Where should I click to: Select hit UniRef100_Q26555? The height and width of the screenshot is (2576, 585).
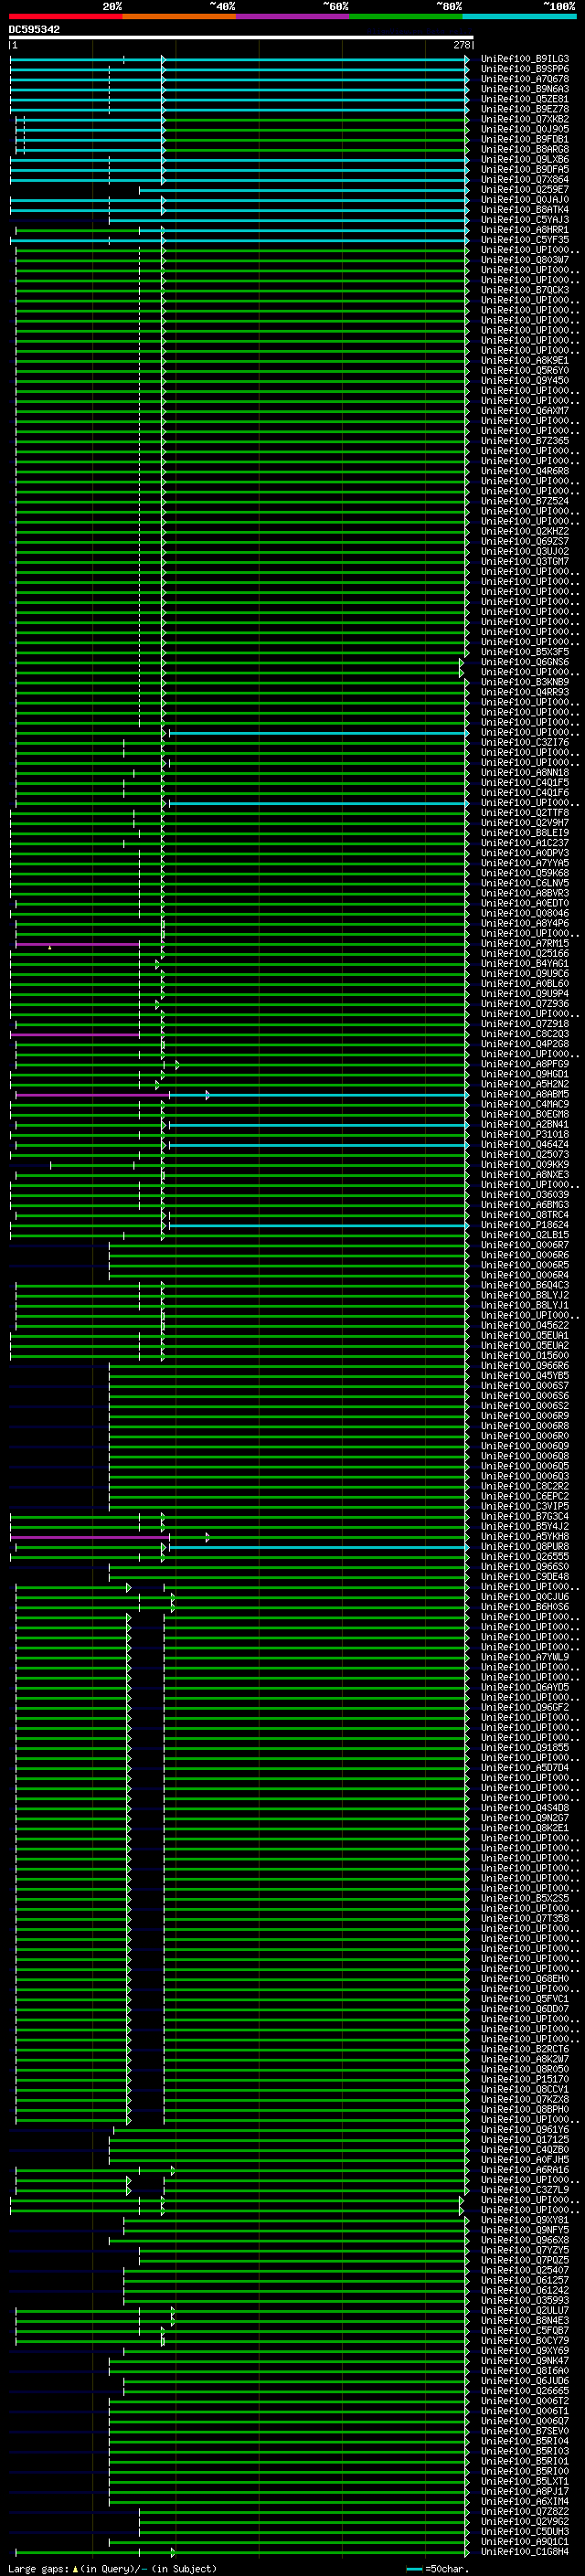coord(525,1556)
